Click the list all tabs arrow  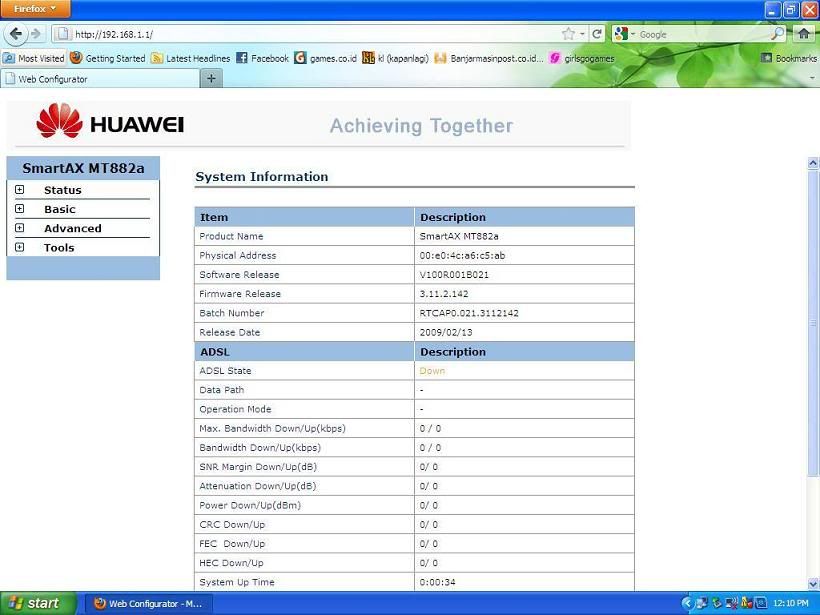tap(812, 78)
